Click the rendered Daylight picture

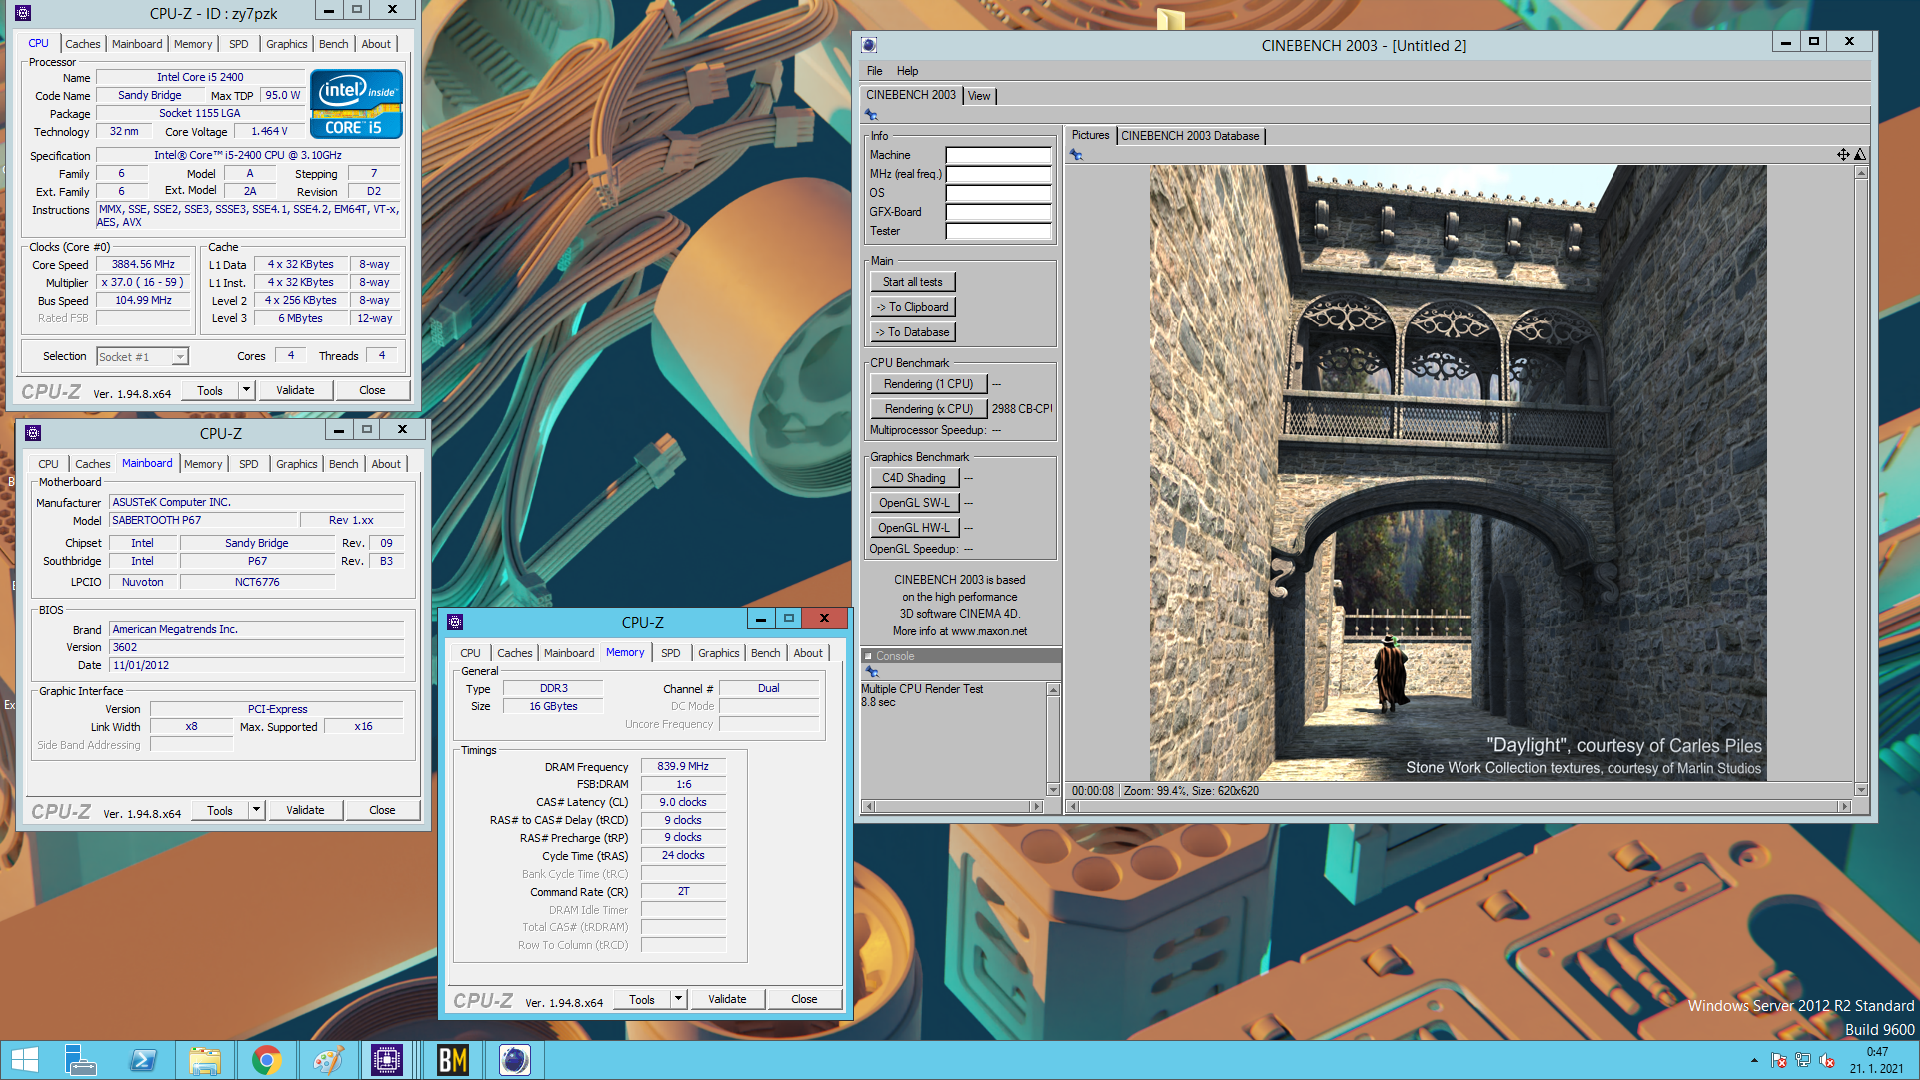click(x=1457, y=472)
